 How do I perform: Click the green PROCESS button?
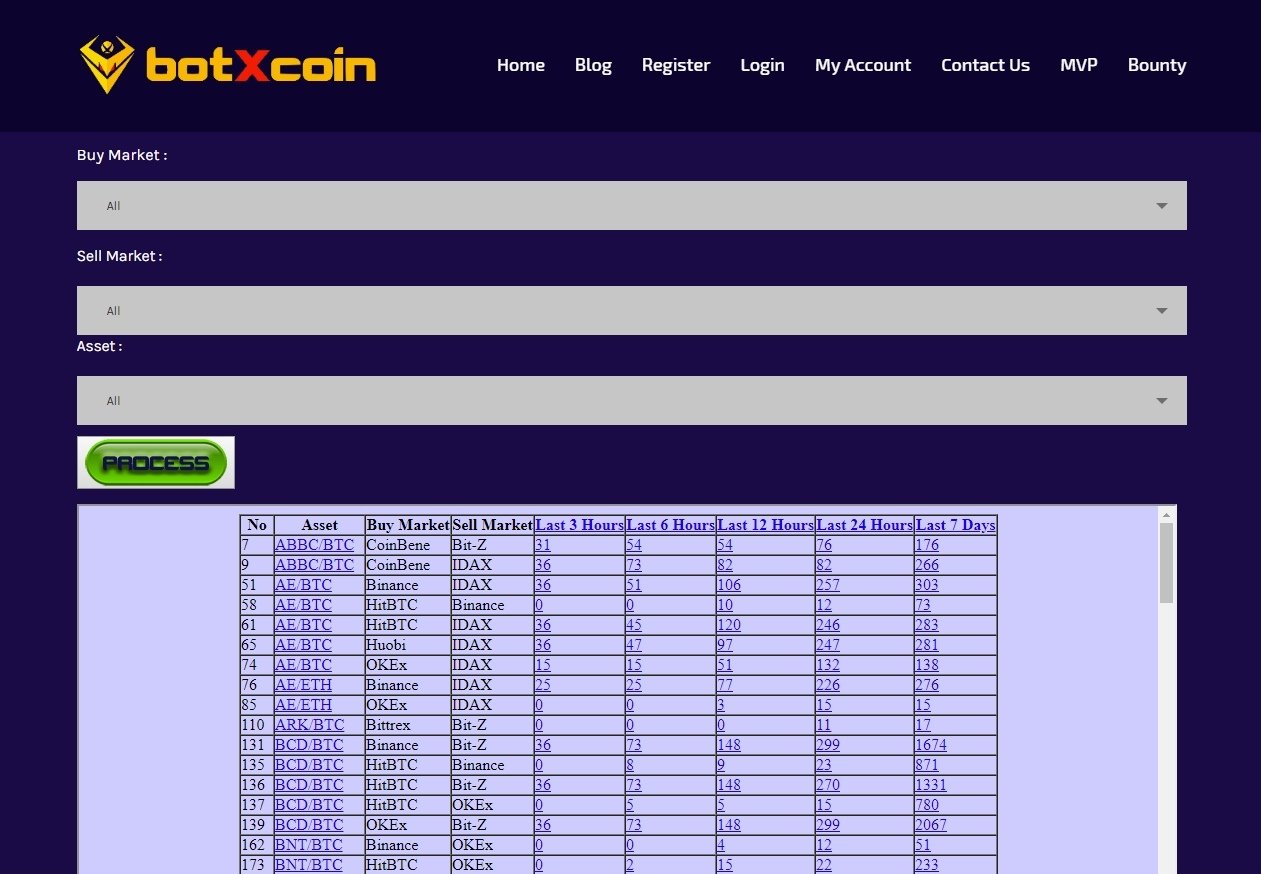(156, 463)
